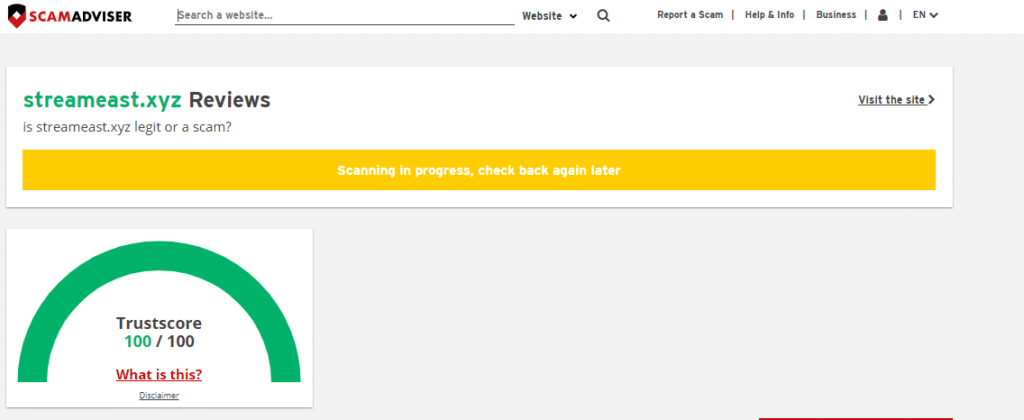Open the EN language dropdown

925,15
